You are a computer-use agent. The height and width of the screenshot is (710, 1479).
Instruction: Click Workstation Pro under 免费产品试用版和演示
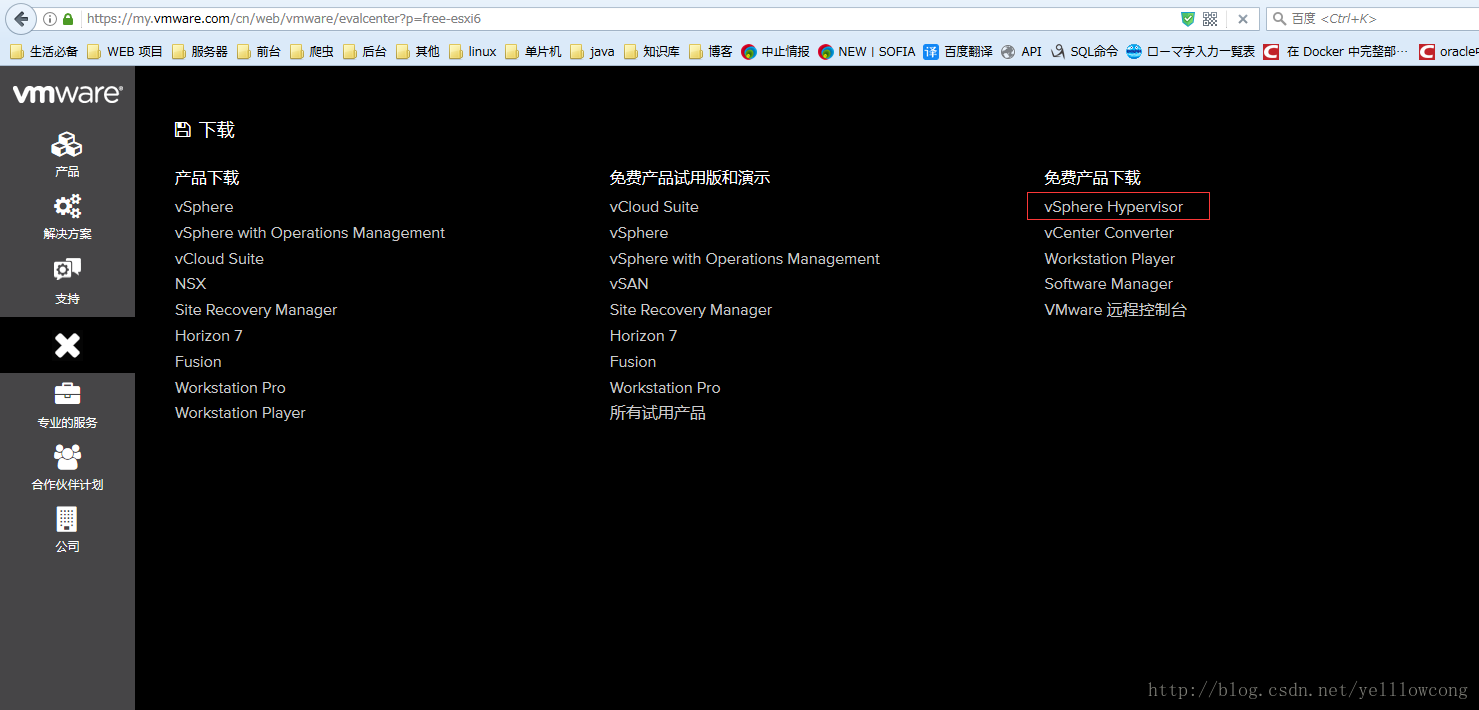pyautogui.click(x=665, y=388)
